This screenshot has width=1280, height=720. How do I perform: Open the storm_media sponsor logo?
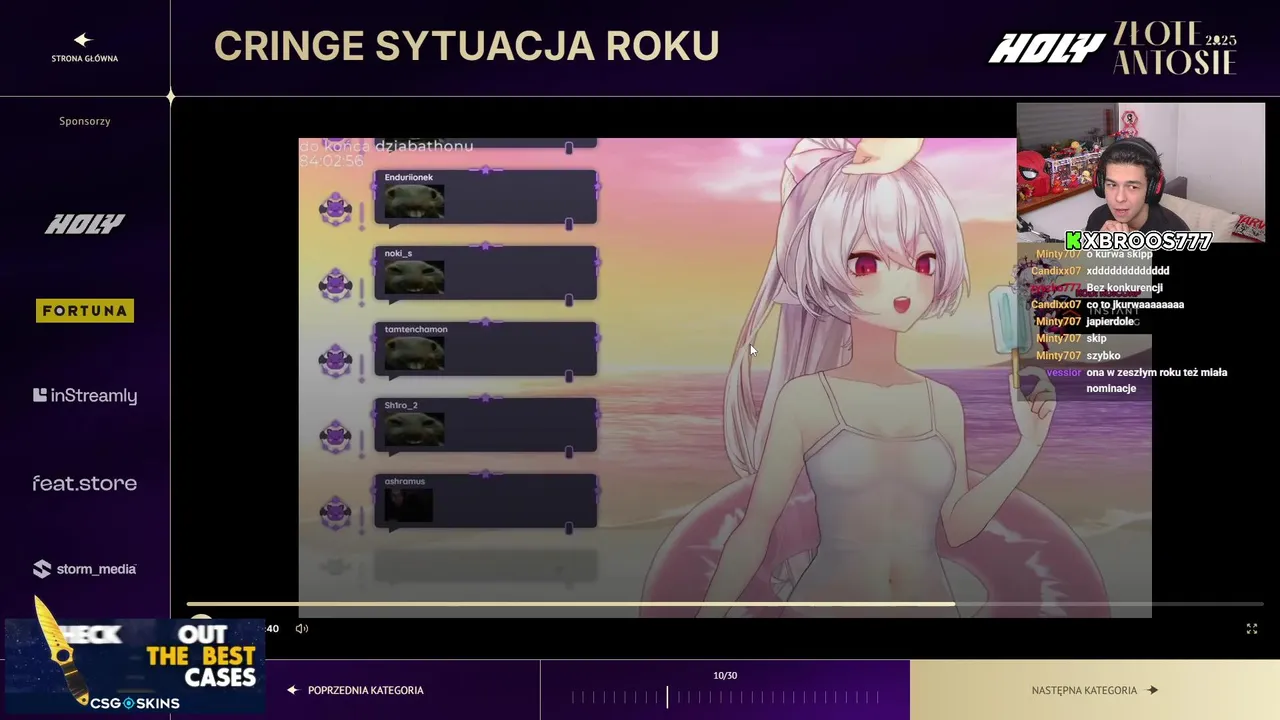[x=85, y=569]
